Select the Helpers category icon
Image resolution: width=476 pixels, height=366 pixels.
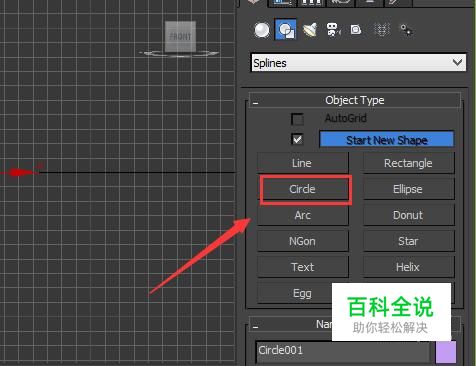pyautogui.click(x=356, y=30)
